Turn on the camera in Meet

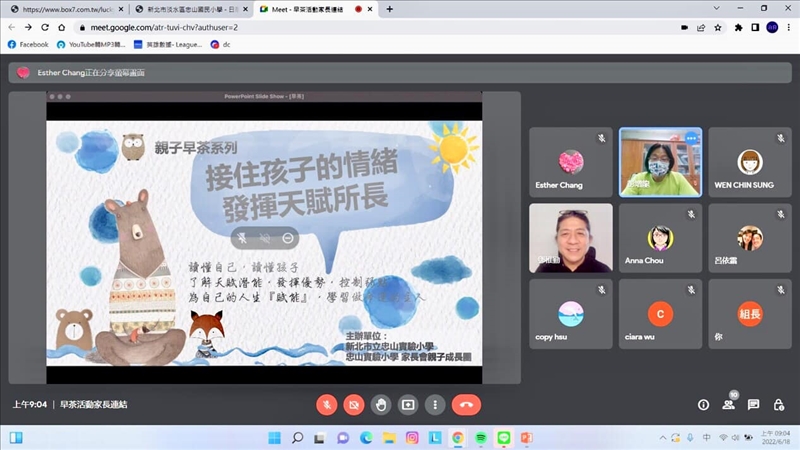tap(353, 404)
